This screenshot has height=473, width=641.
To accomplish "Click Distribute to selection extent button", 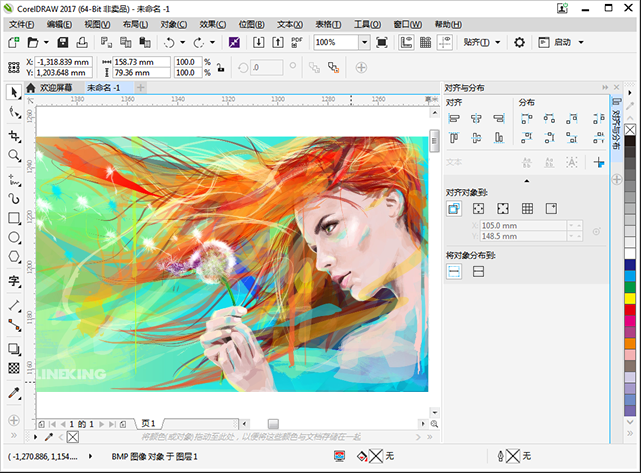I will [x=454, y=271].
